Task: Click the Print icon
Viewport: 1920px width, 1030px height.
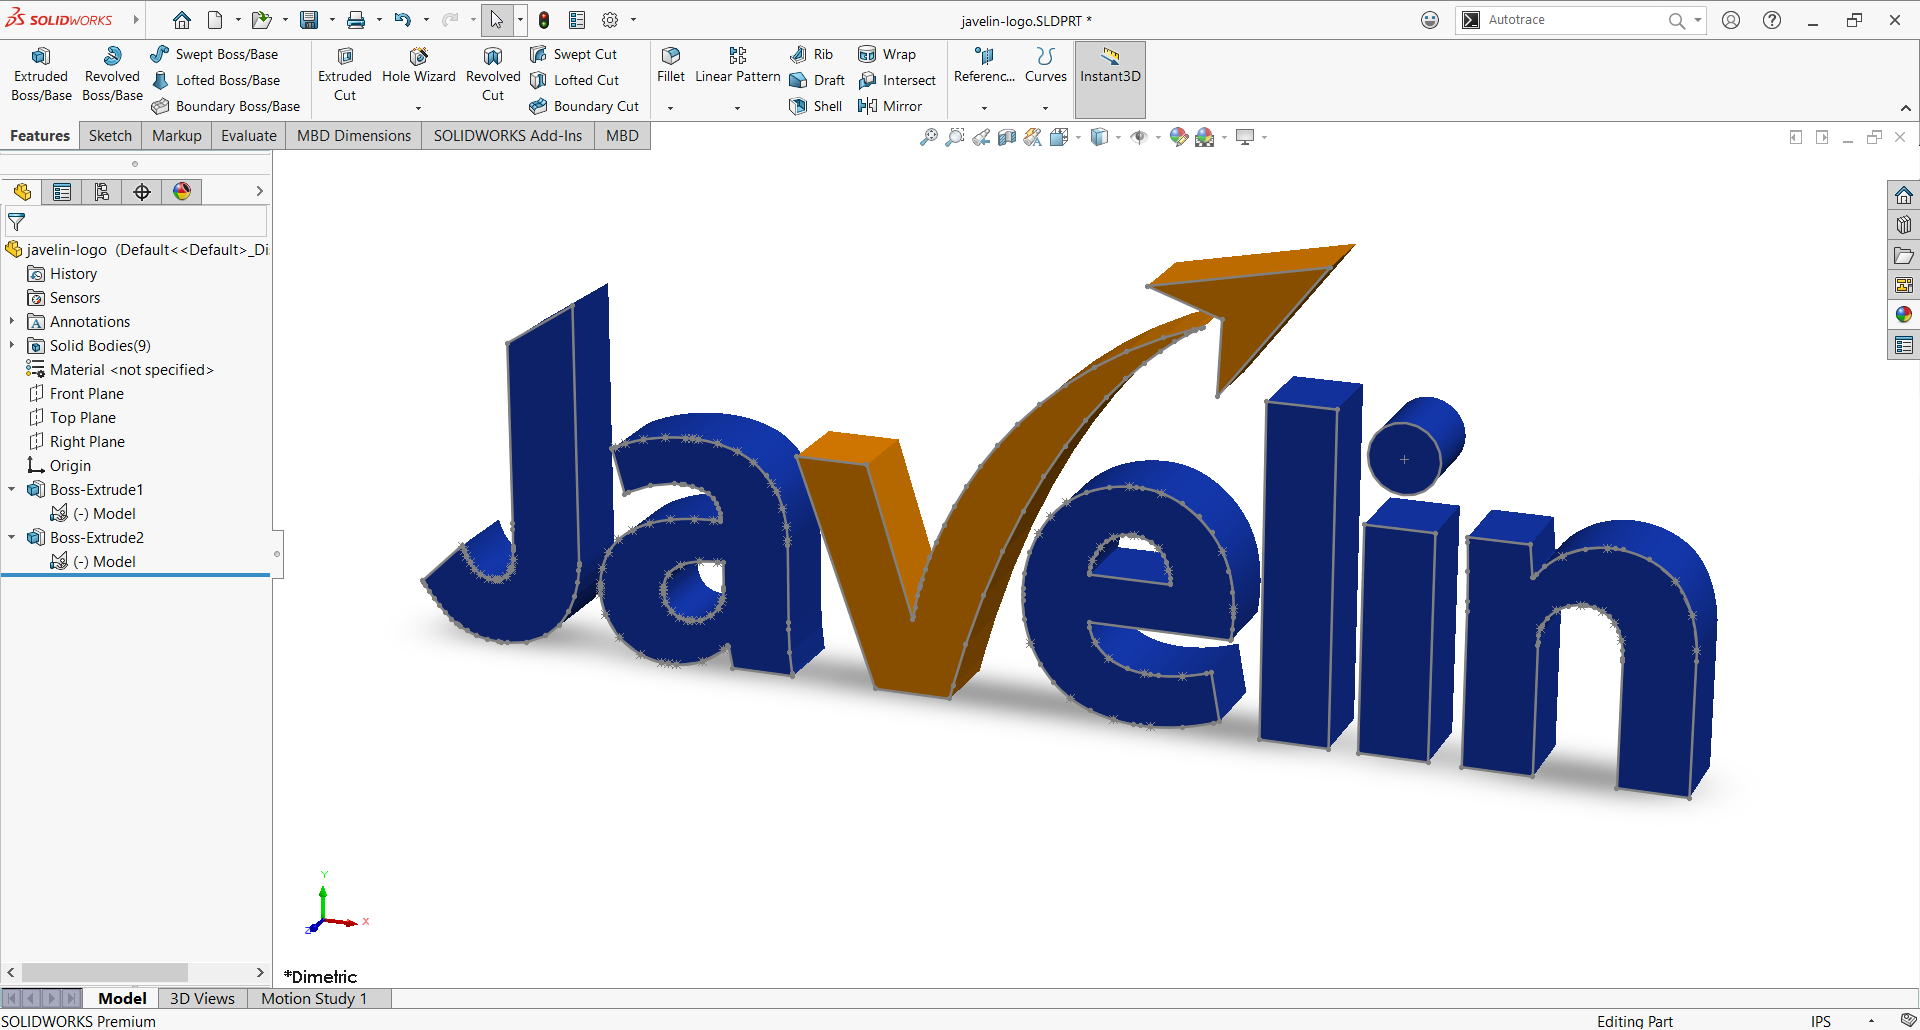Action: coord(356,20)
